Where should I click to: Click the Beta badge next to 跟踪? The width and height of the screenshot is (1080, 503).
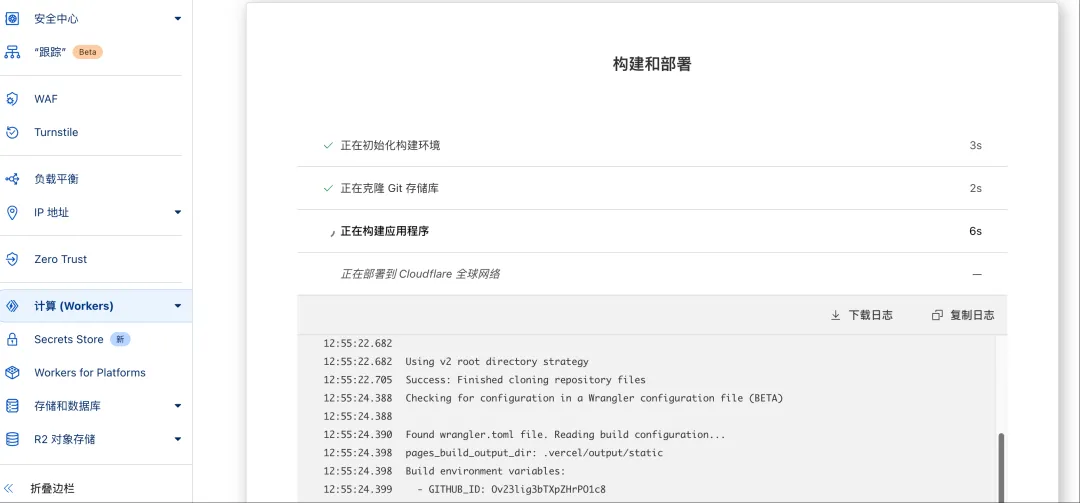click(x=87, y=52)
